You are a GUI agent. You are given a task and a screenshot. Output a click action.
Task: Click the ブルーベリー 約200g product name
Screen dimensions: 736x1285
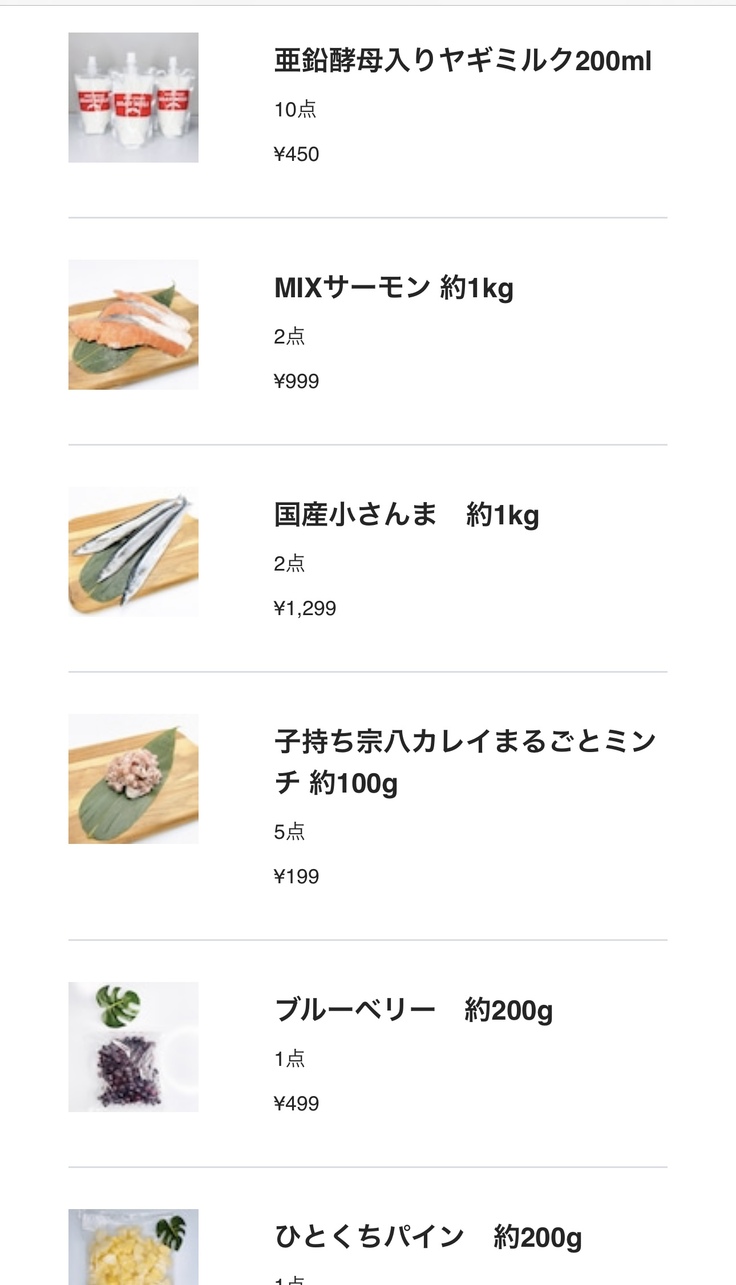coord(414,1011)
